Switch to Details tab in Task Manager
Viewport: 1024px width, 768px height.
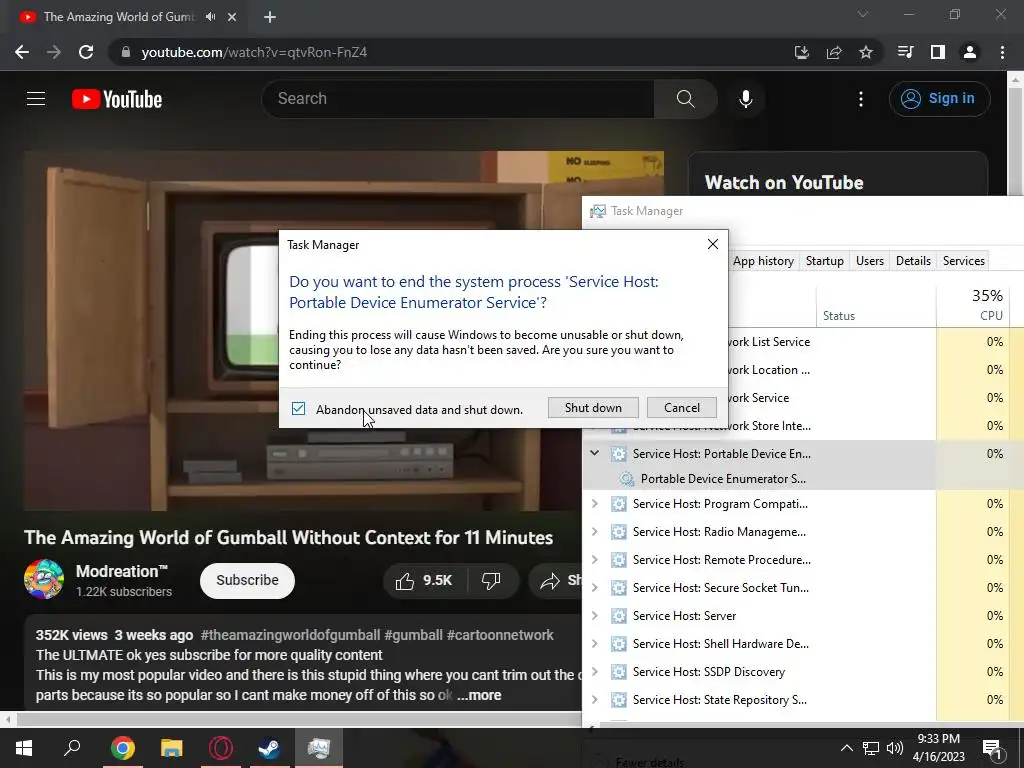(x=913, y=261)
